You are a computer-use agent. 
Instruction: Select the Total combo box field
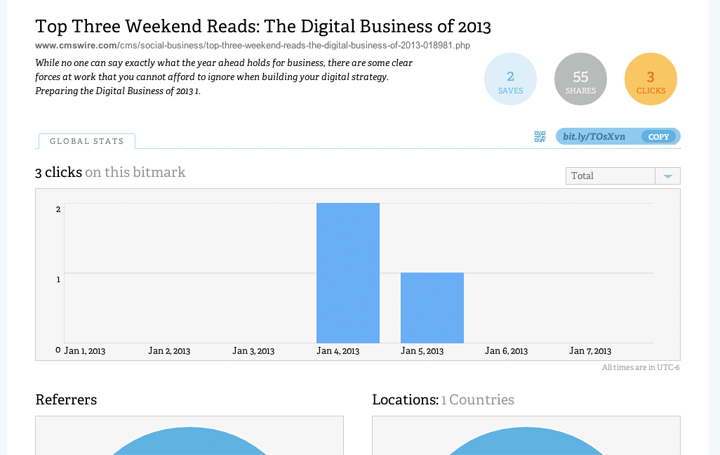623,176
